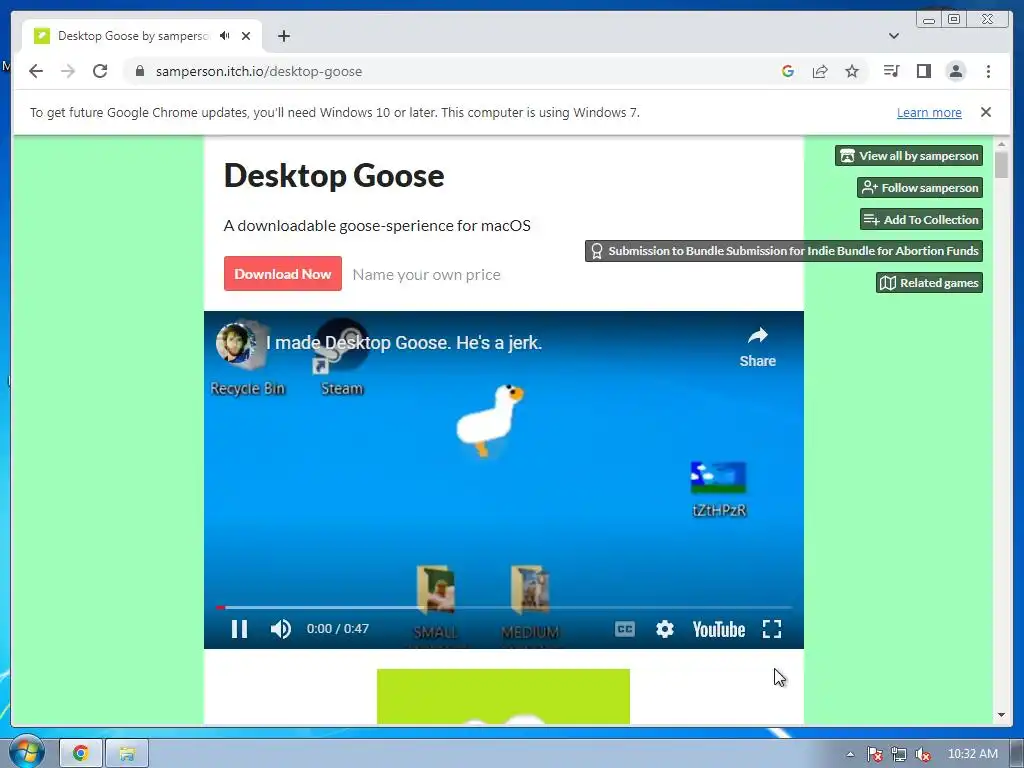
Task: Open the tab search chevron
Action: coord(893,36)
